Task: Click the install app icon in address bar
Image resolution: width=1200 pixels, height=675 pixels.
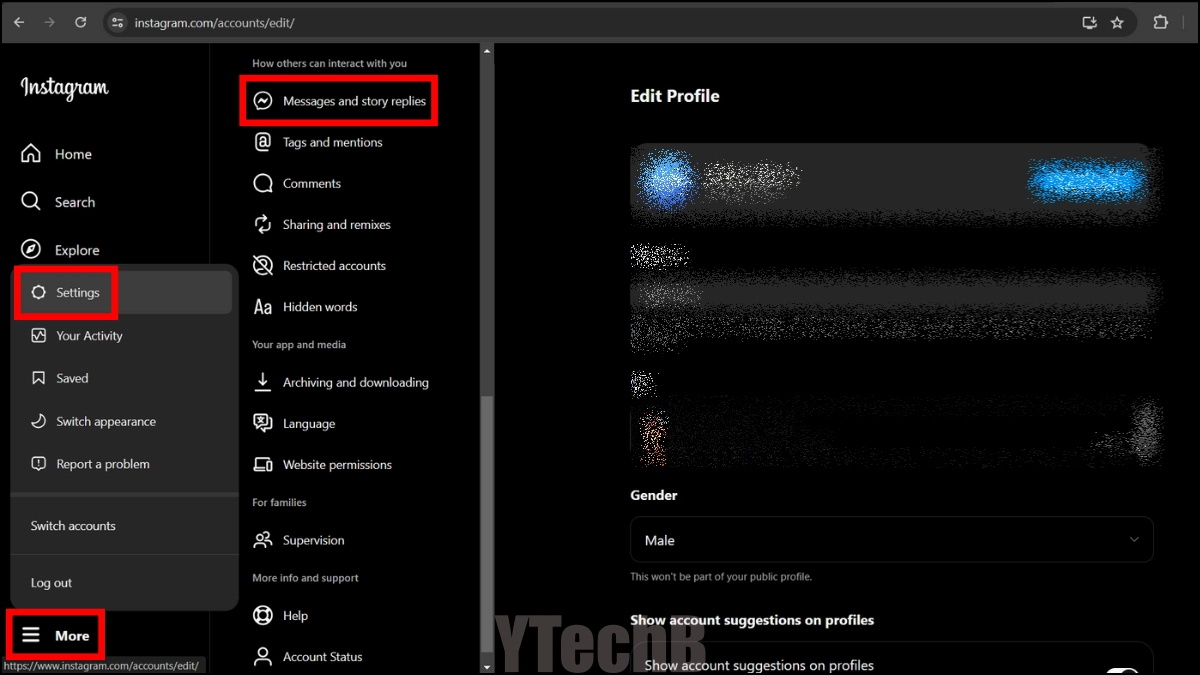Action: (1090, 22)
